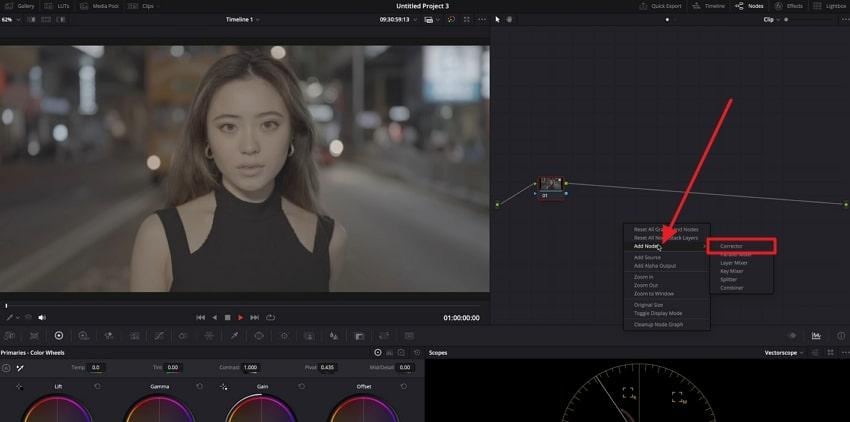Open the Blur palette
Screen dimensions: 850x422
coord(334,336)
